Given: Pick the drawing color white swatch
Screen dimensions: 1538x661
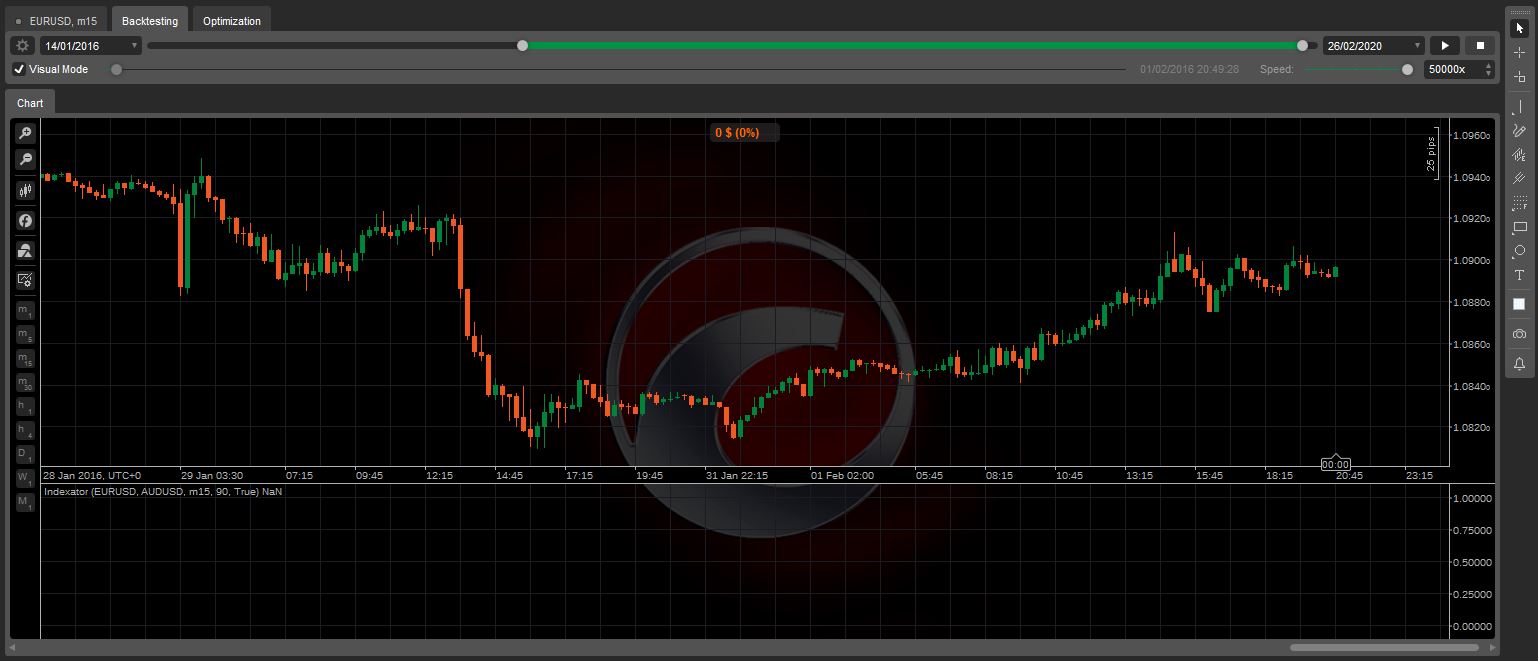Looking at the screenshot, I should (1519, 304).
